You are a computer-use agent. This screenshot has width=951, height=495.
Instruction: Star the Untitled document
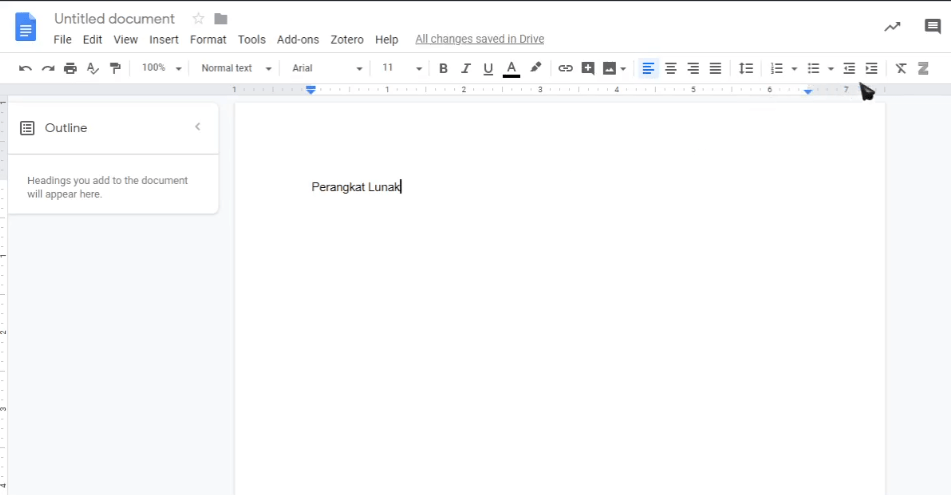tap(198, 19)
